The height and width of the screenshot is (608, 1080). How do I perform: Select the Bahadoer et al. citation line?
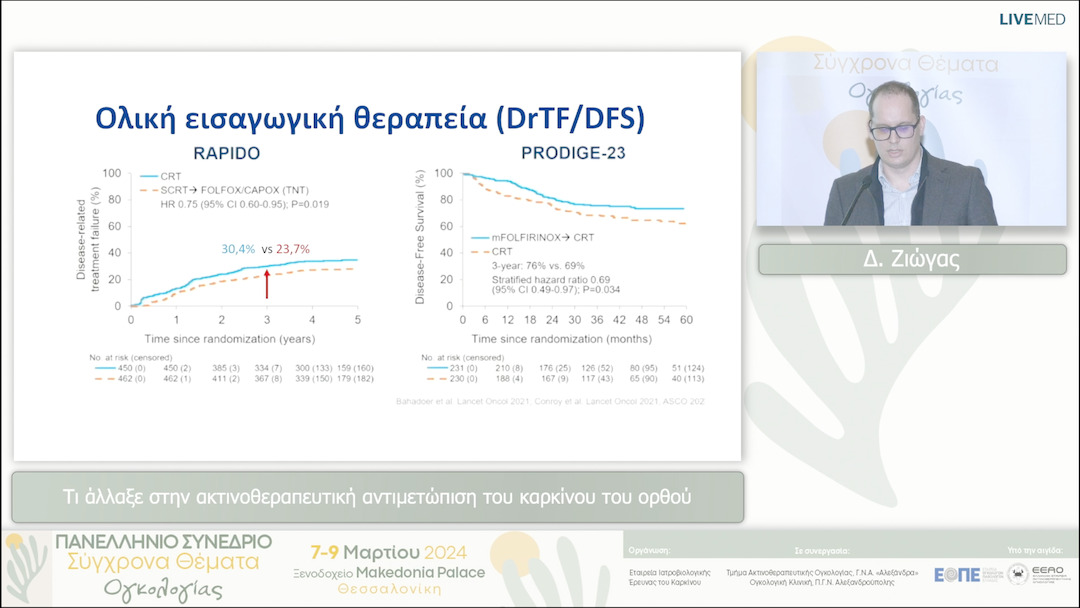pyautogui.click(x=550, y=401)
